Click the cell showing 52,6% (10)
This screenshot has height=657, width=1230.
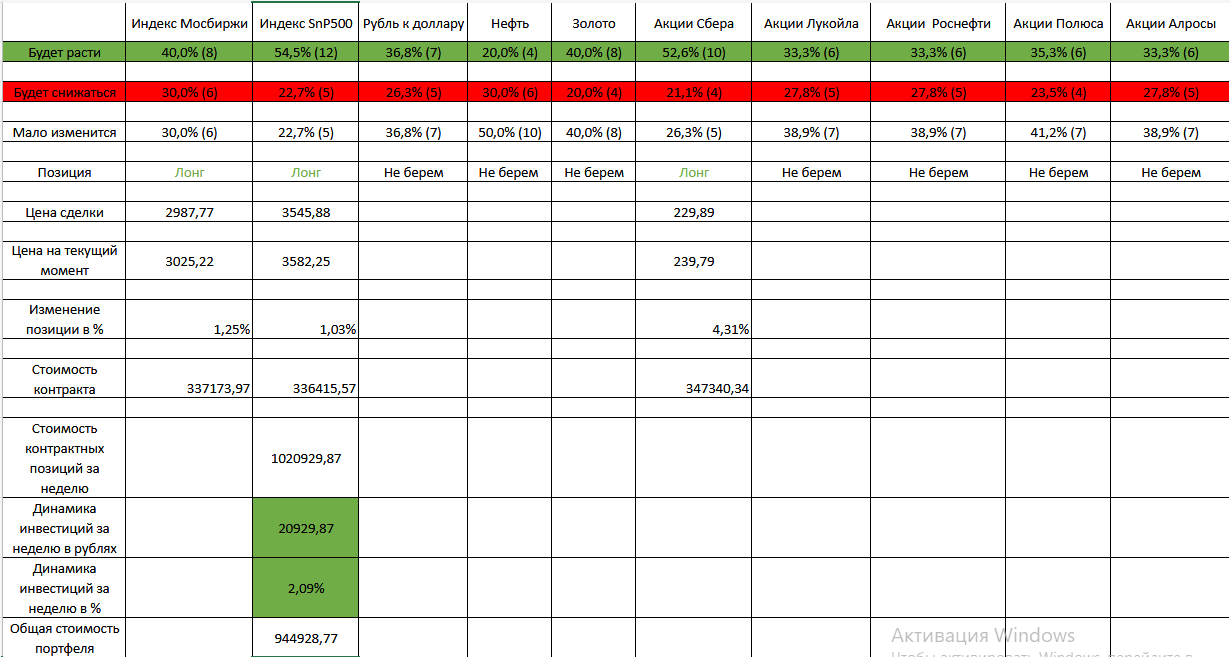(x=693, y=52)
